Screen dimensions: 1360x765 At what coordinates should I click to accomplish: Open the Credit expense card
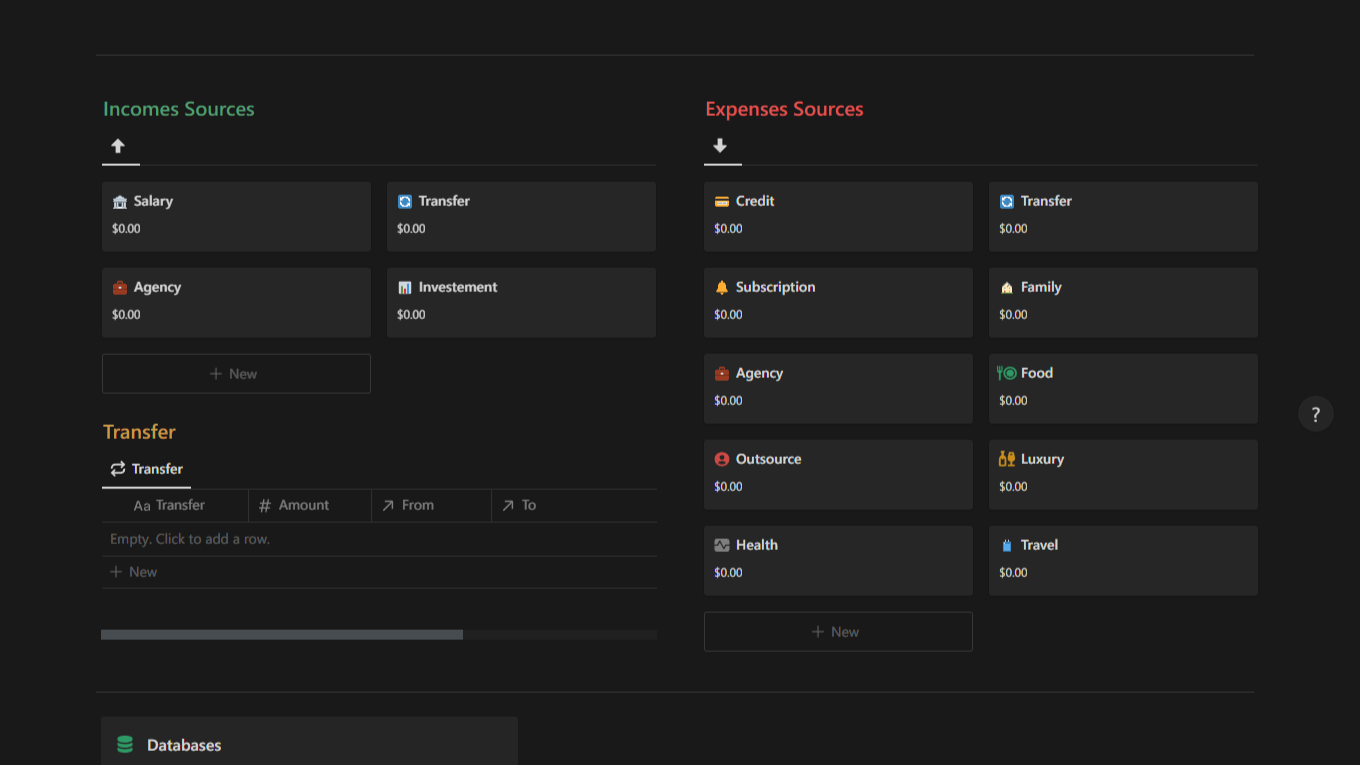838,216
